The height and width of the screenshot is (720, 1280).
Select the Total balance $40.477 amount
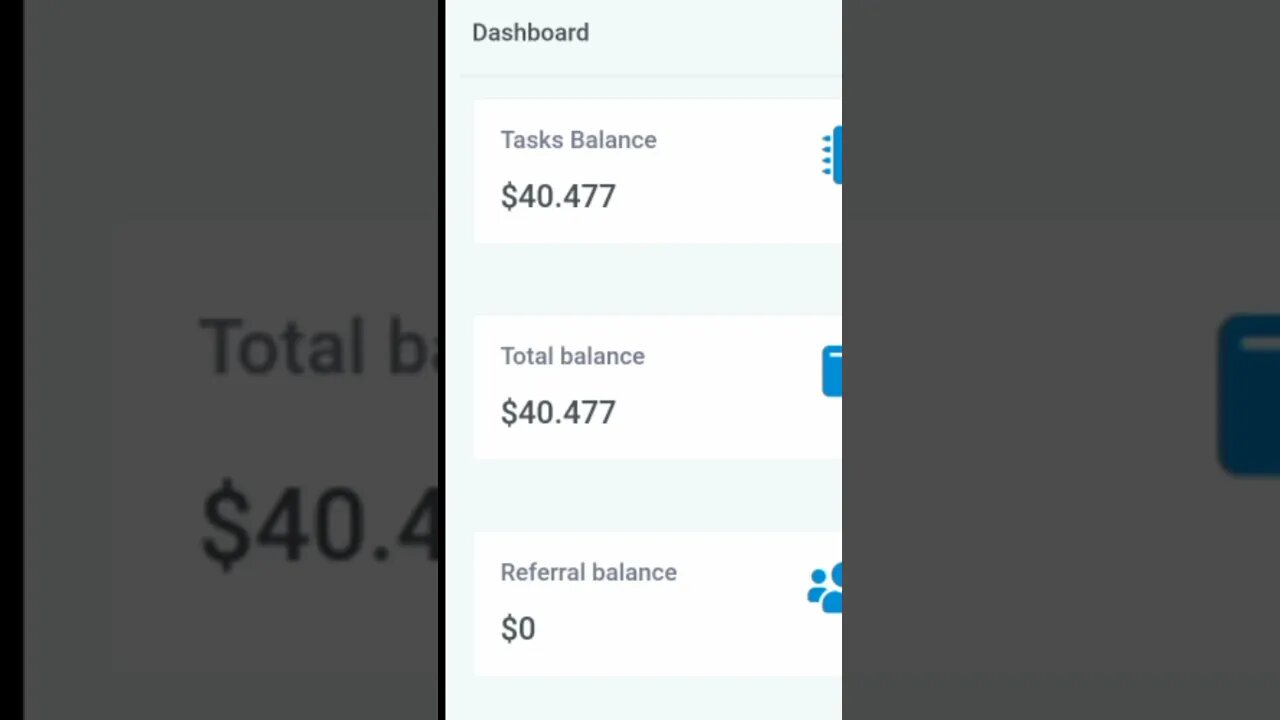click(x=558, y=412)
